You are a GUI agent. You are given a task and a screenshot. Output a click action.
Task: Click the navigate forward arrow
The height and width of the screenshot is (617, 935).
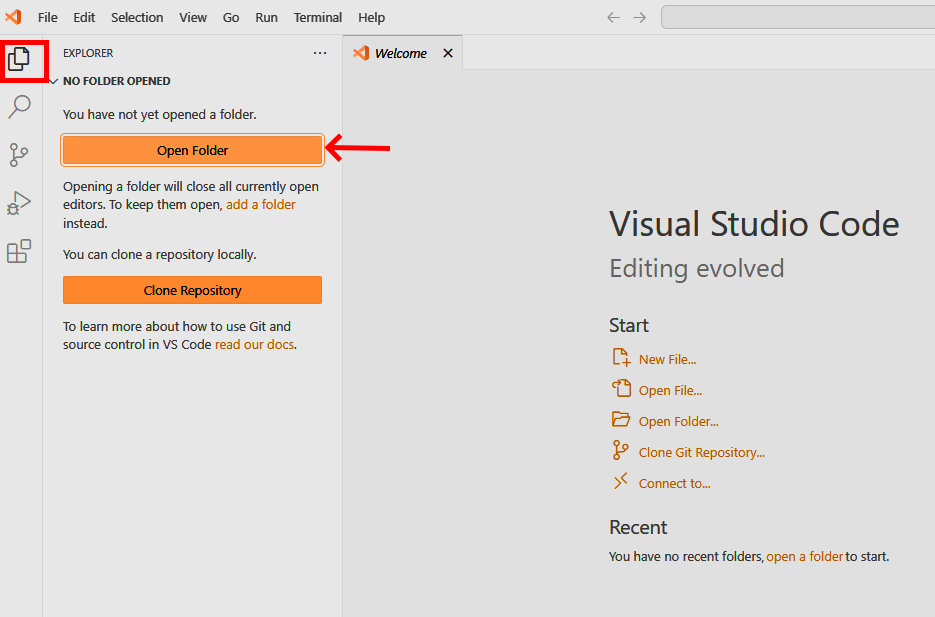[640, 17]
